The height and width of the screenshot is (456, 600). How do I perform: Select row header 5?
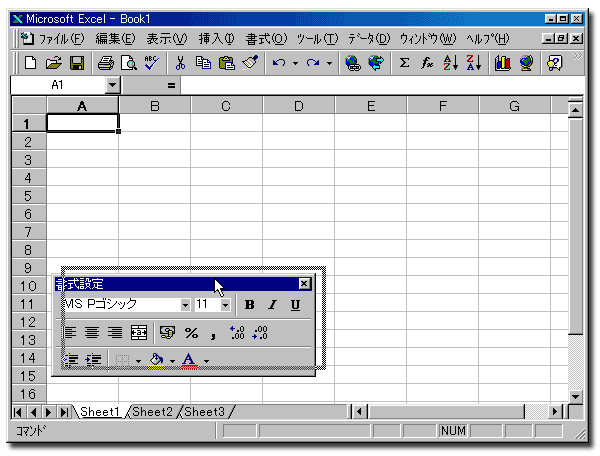(x=28, y=196)
